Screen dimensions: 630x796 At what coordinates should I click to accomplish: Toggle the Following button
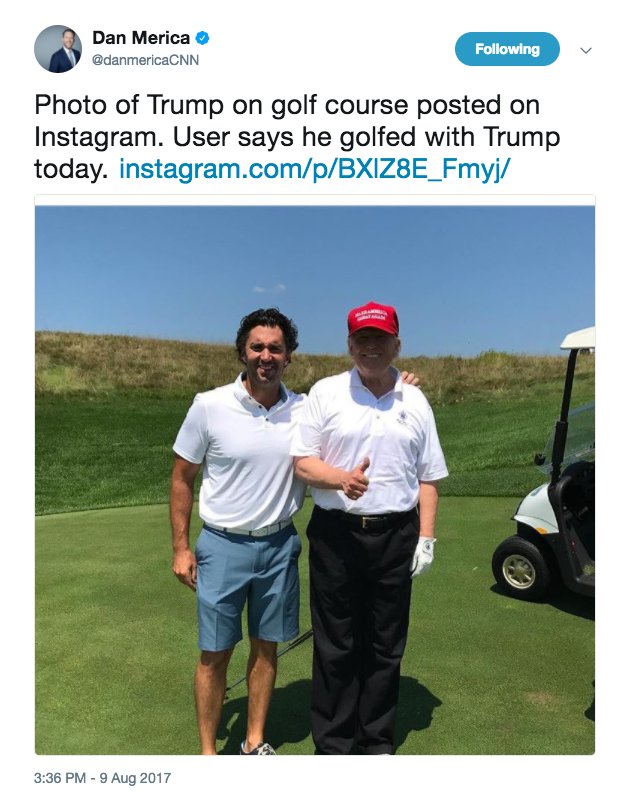[507, 49]
